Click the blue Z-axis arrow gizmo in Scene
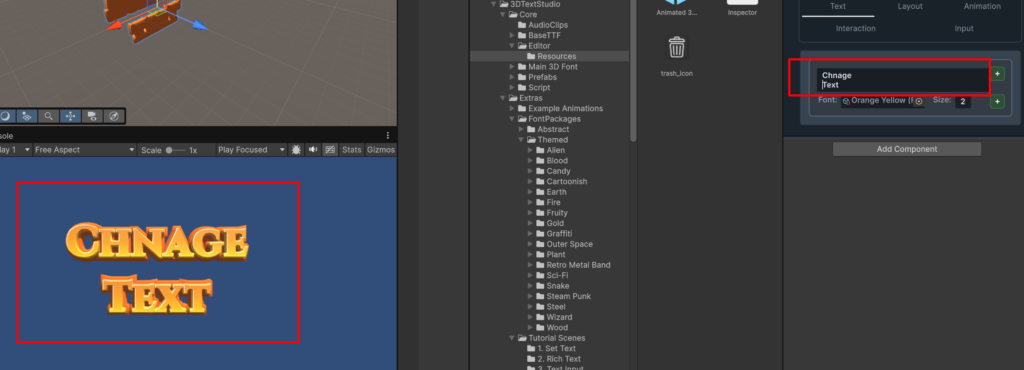The width and height of the screenshot is (1024, 370). [199, 26]
